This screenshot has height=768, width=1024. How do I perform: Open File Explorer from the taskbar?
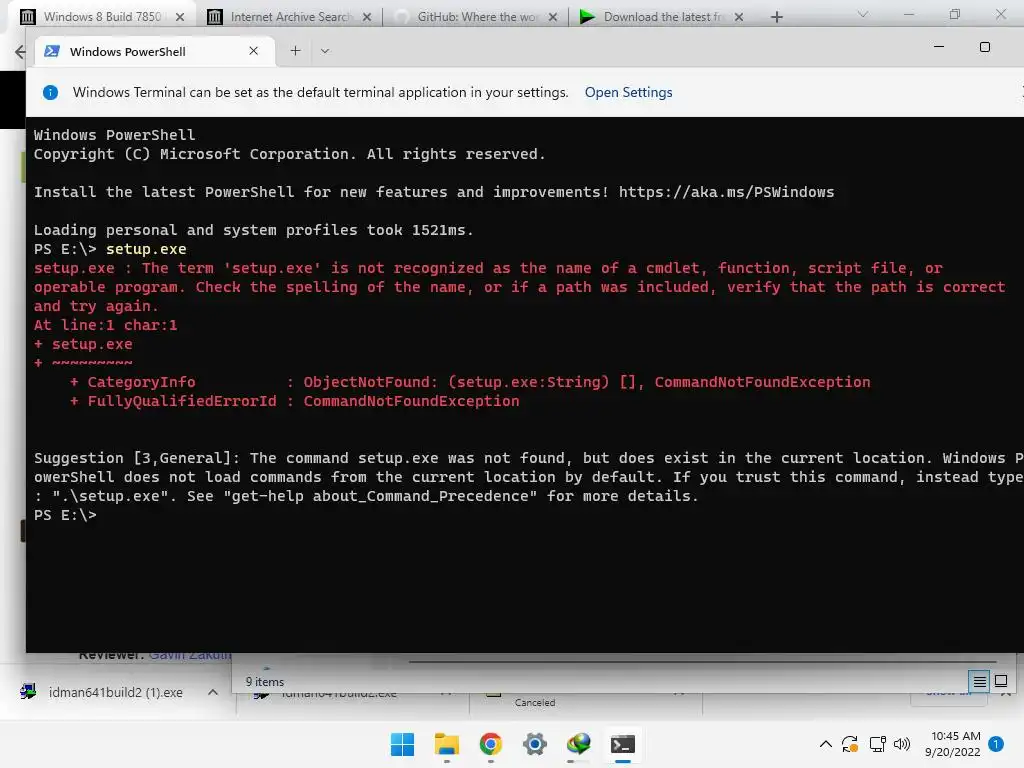[447, 744]
